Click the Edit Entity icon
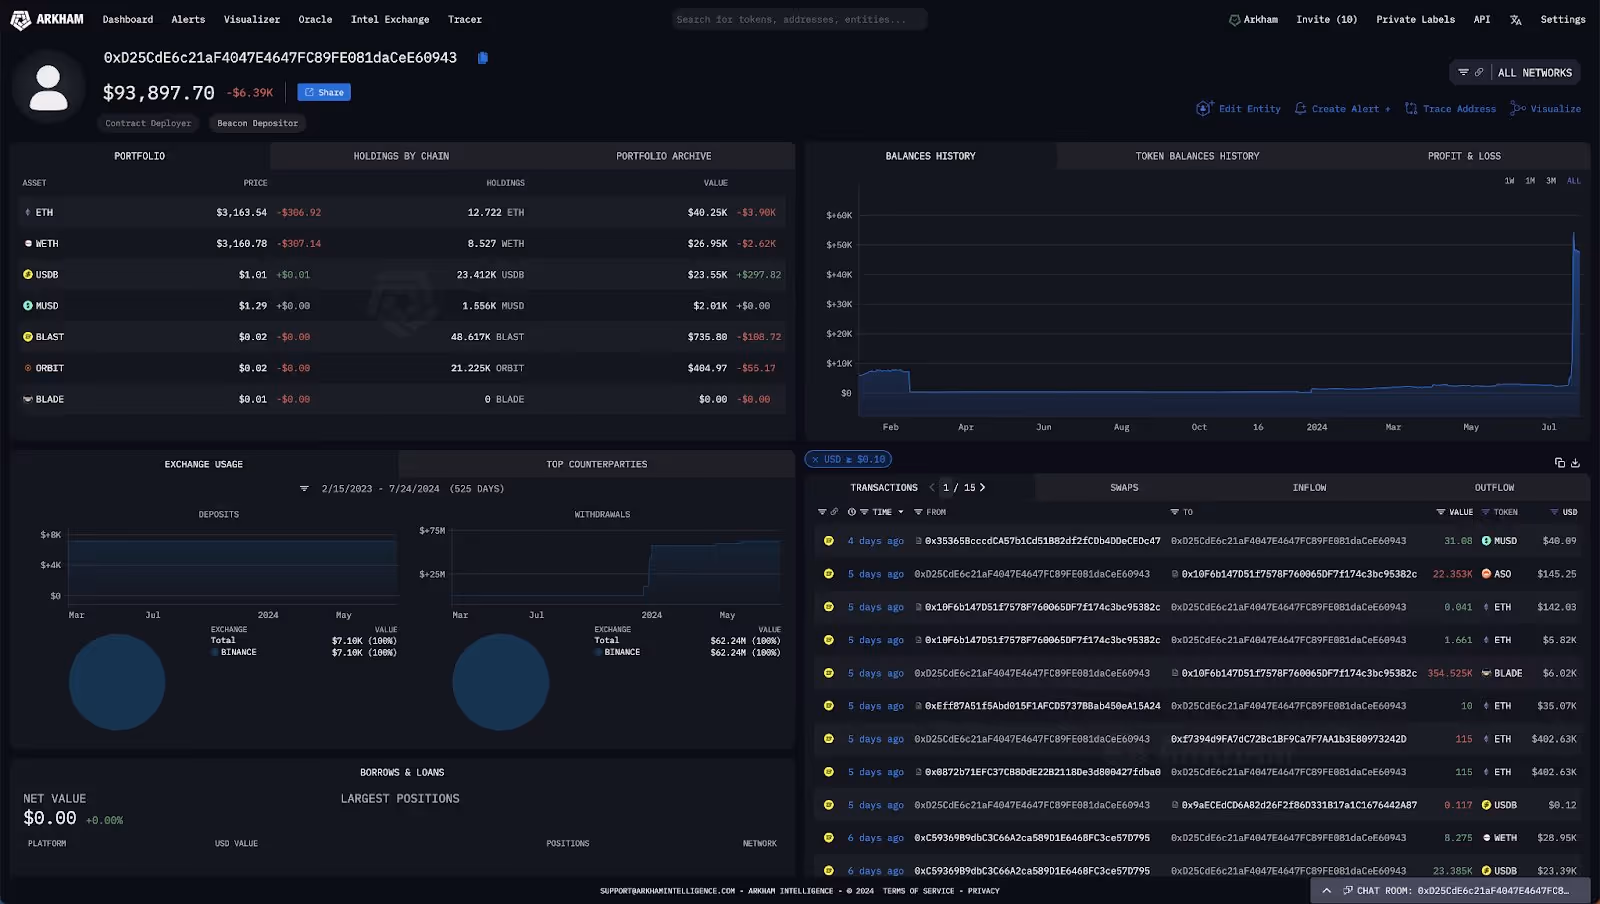The image size is (1600, 904). (1204, 108)
